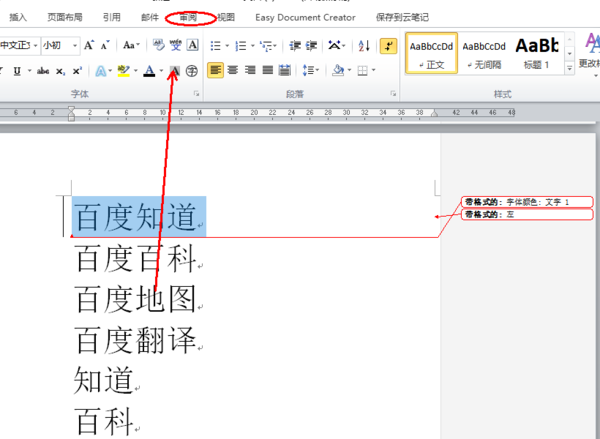Image resolution: width=600 pixels, height=439 pixels.
Task: Toggle Justify alignment button
Action: click(x=267, y=70)
